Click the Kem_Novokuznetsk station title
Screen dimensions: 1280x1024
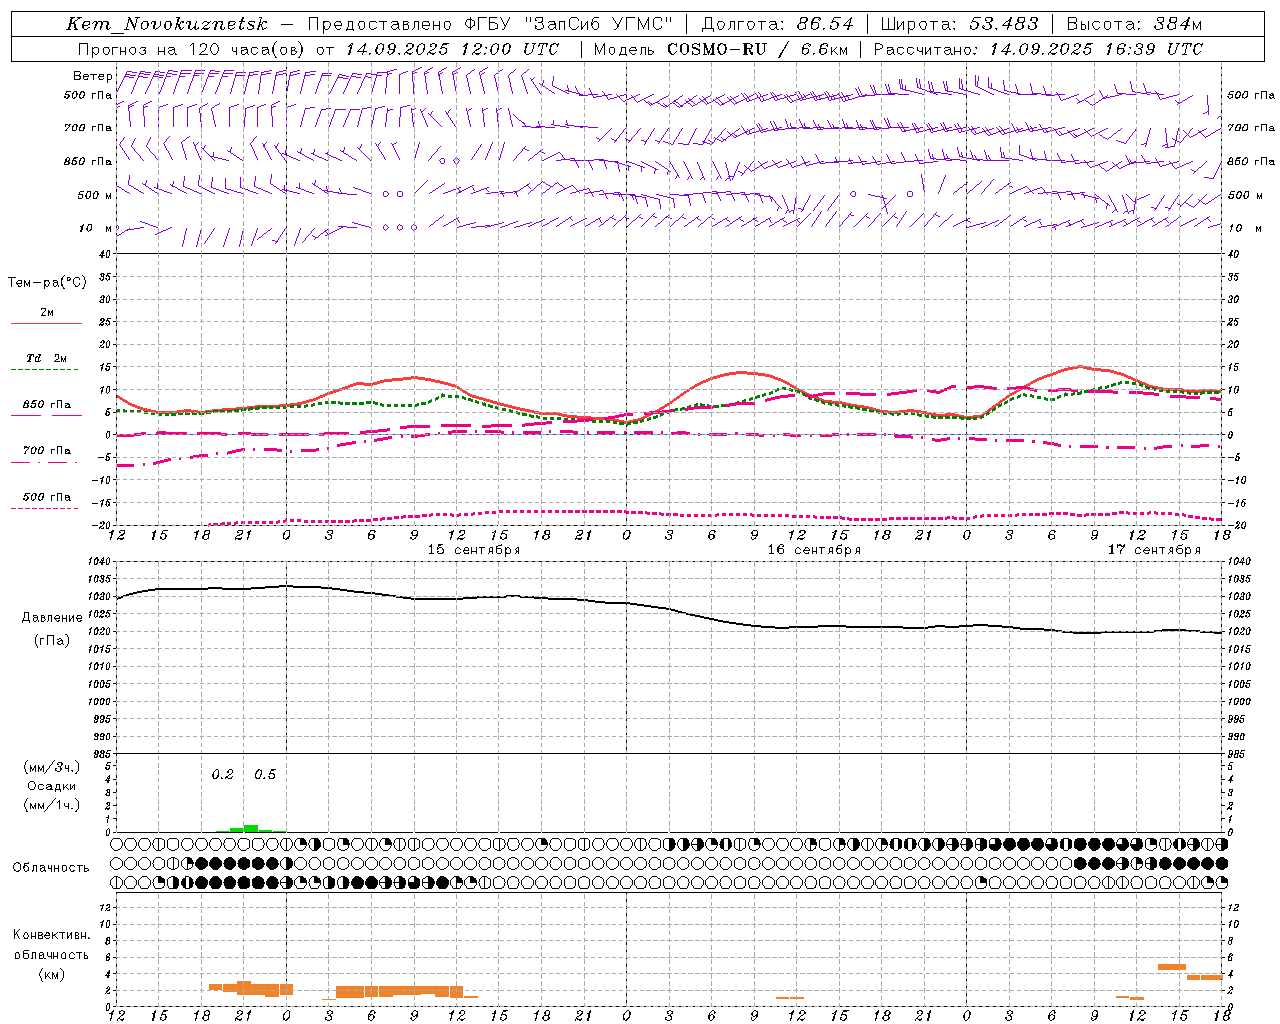[x=167, y=24]
